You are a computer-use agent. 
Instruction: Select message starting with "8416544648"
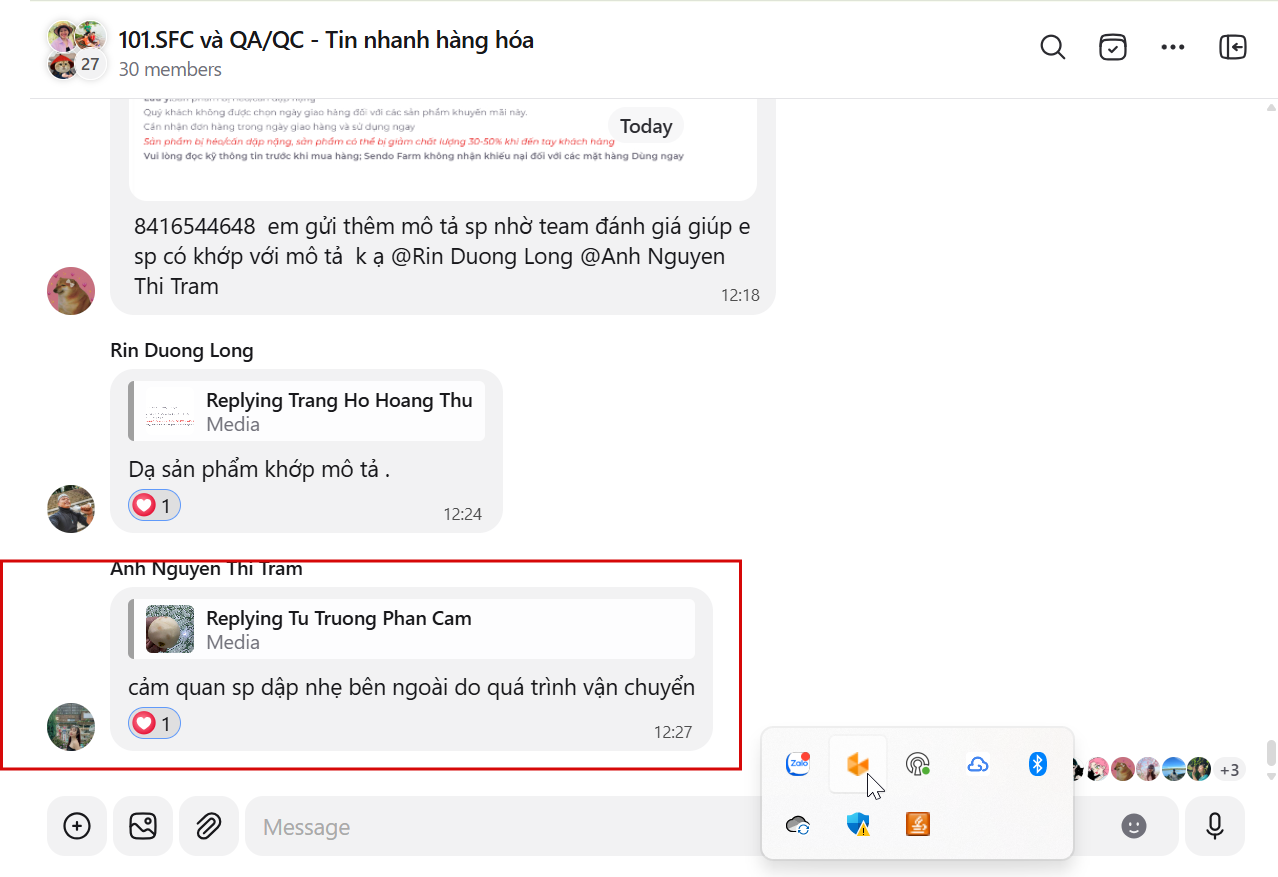point(442,256)
